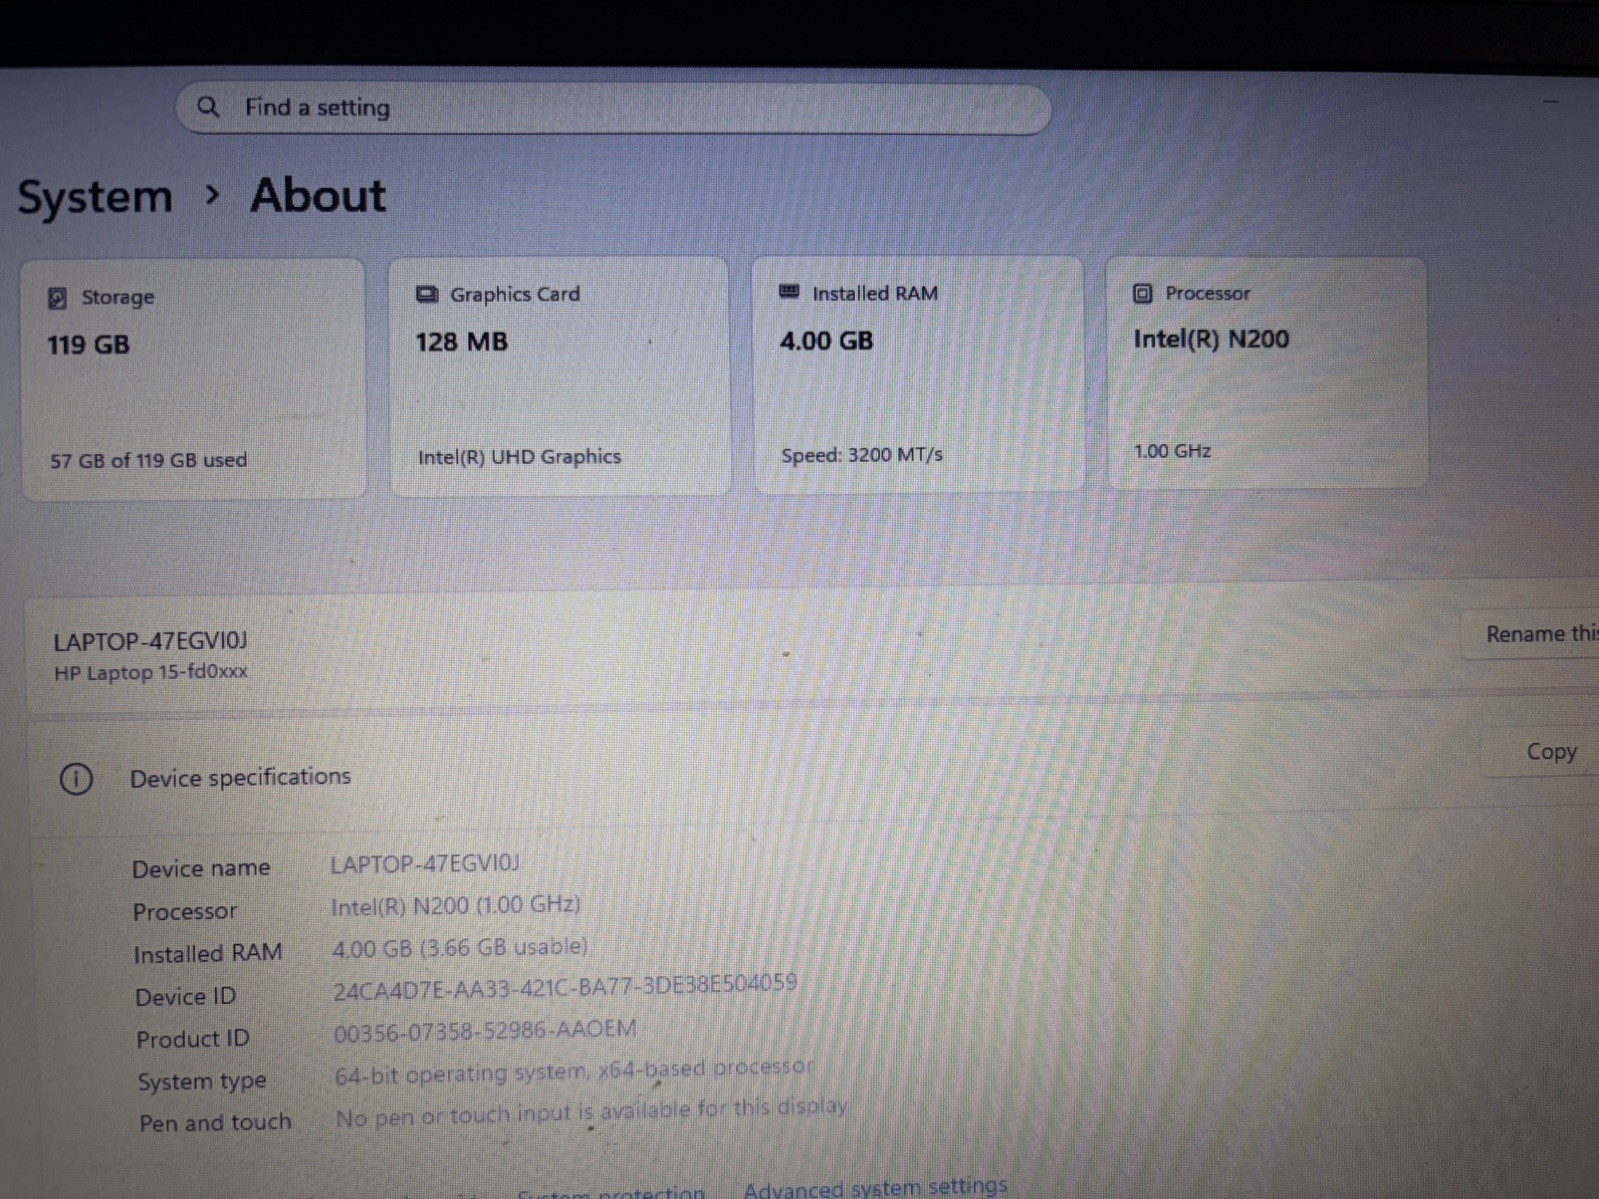Click the Graphics Card icon
1599x1199 pixels.
427,294
